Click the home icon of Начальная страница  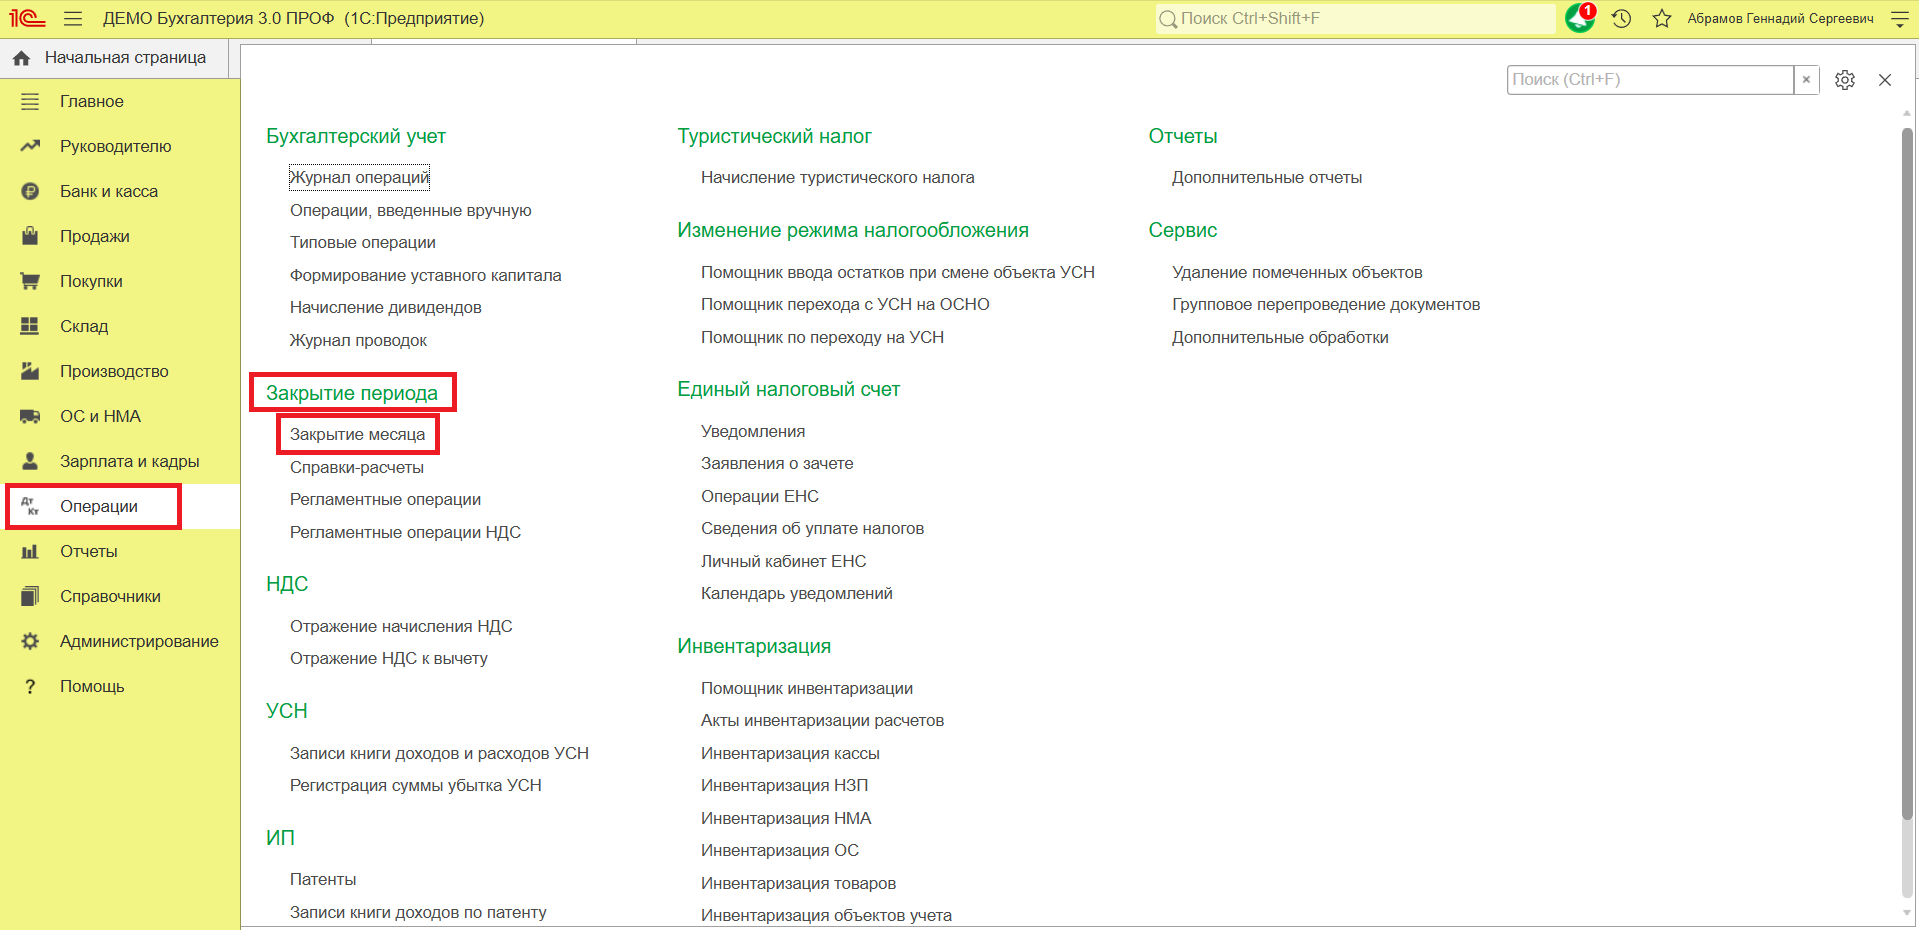(21, 58)
